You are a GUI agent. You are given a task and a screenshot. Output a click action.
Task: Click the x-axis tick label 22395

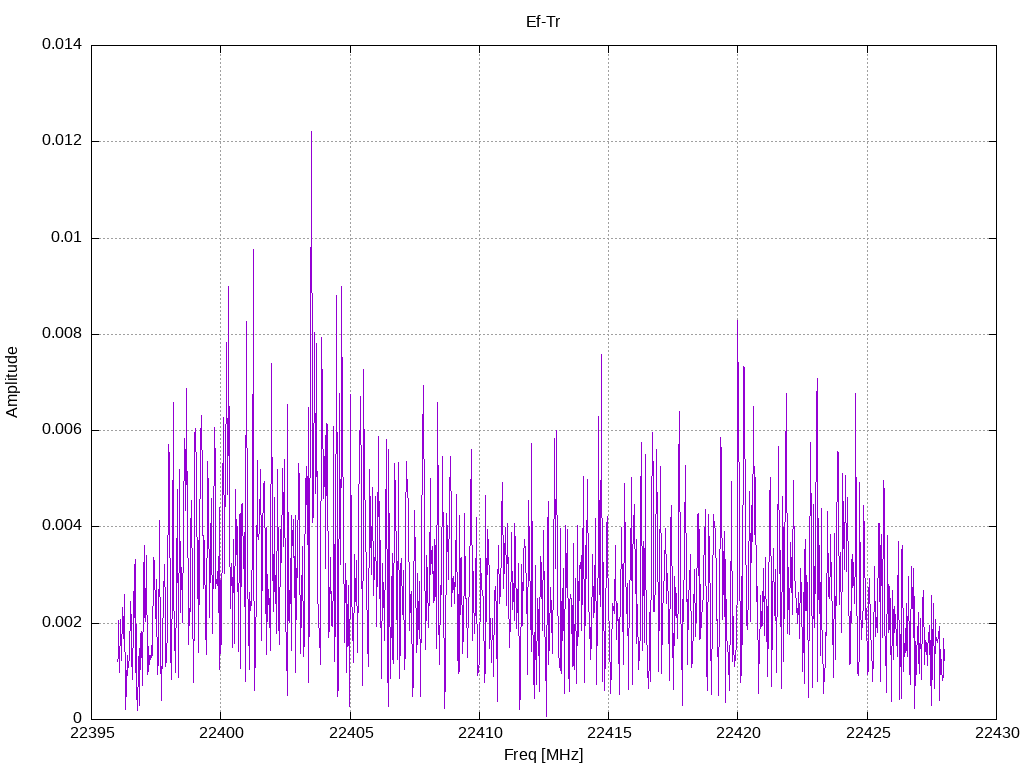point(91,733)
